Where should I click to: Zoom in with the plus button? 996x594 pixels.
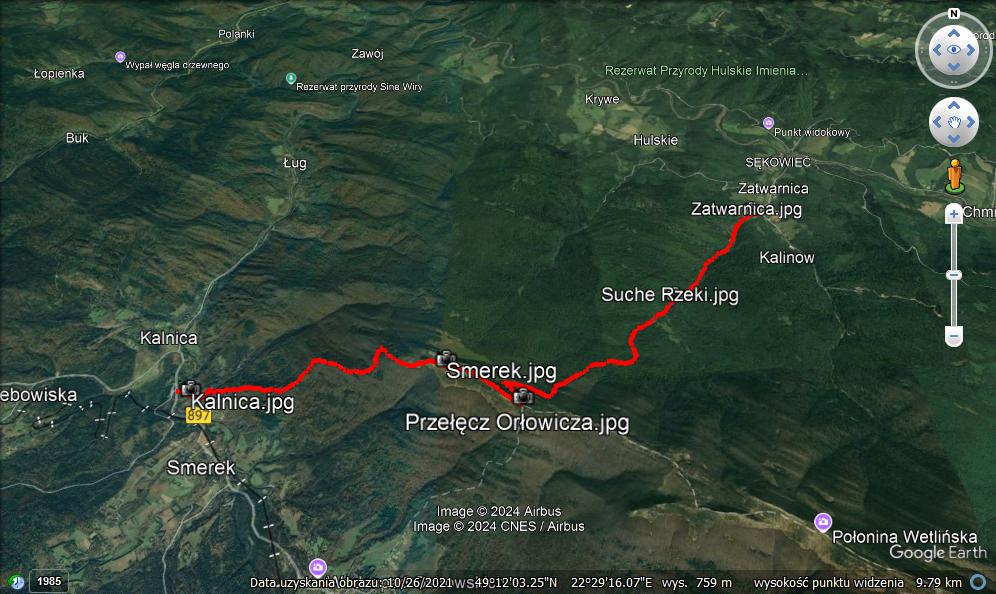click(953, 214)
